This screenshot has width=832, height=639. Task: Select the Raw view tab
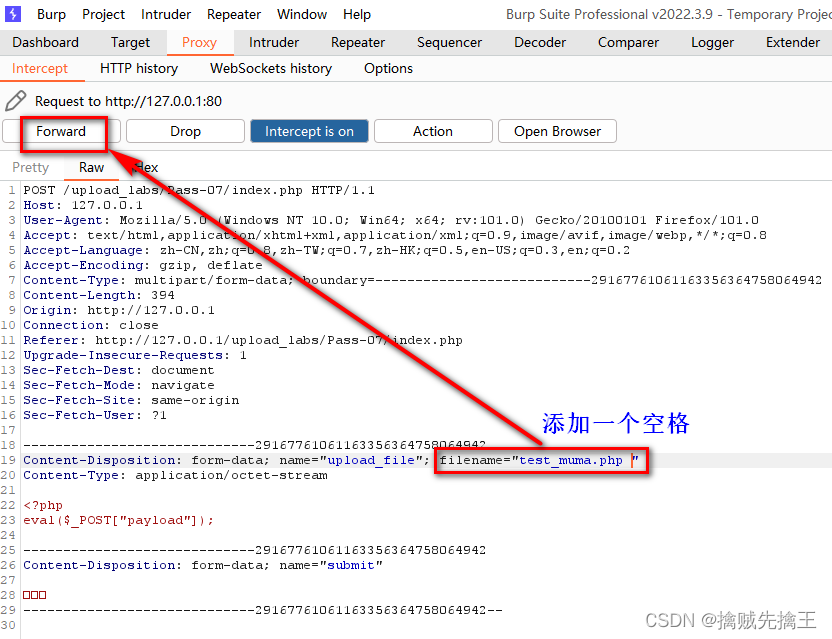click(x=91, y=168)
